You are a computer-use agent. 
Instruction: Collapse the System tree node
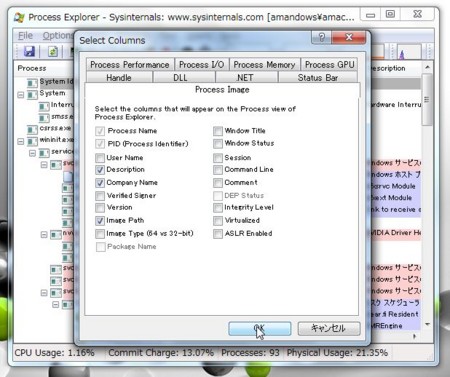pyautogui.click(x=21, y=95)
